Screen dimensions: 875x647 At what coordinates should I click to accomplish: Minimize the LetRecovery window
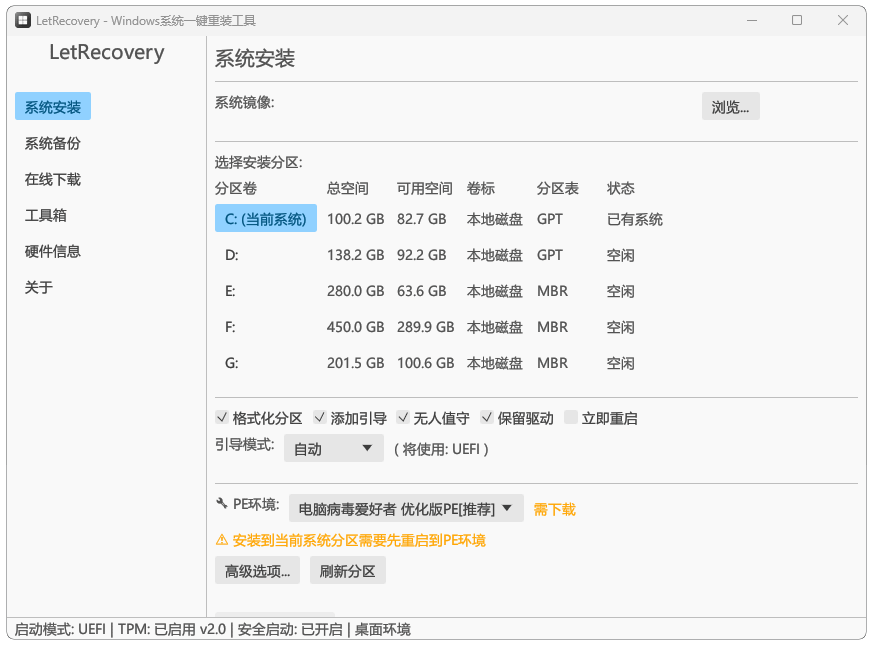click(x=751, y=20)
